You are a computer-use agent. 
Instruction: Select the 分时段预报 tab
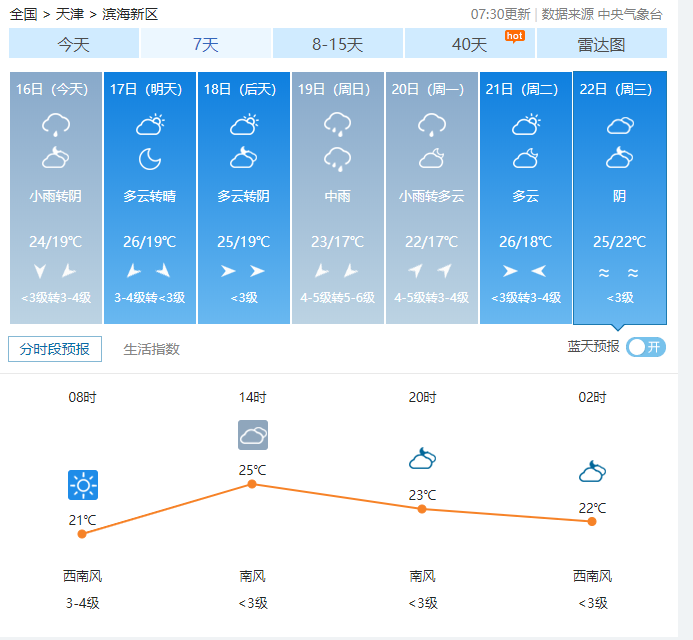(55, 349)
